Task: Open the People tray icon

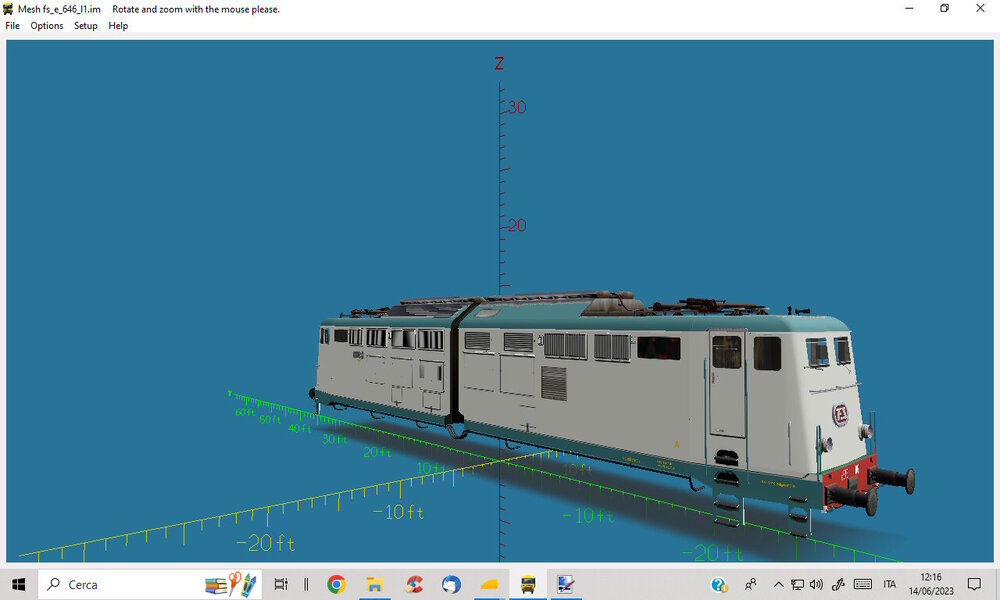Action: click(x=751, y=584)
